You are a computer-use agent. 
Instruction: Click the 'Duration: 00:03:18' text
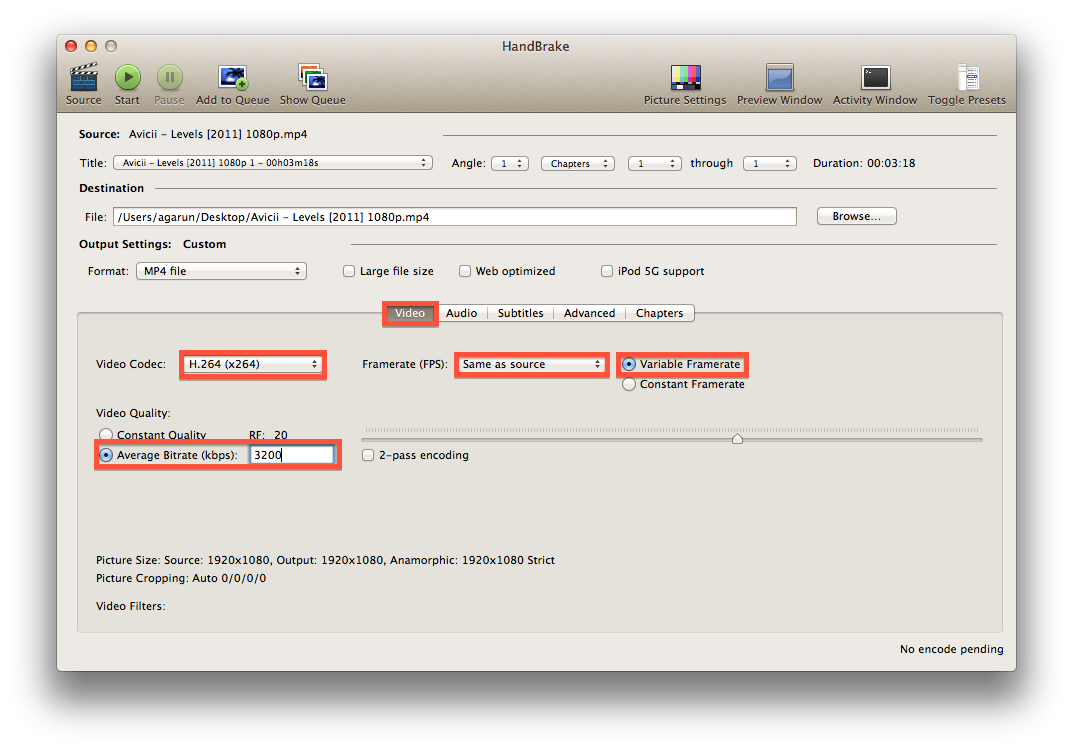point(864,163)
